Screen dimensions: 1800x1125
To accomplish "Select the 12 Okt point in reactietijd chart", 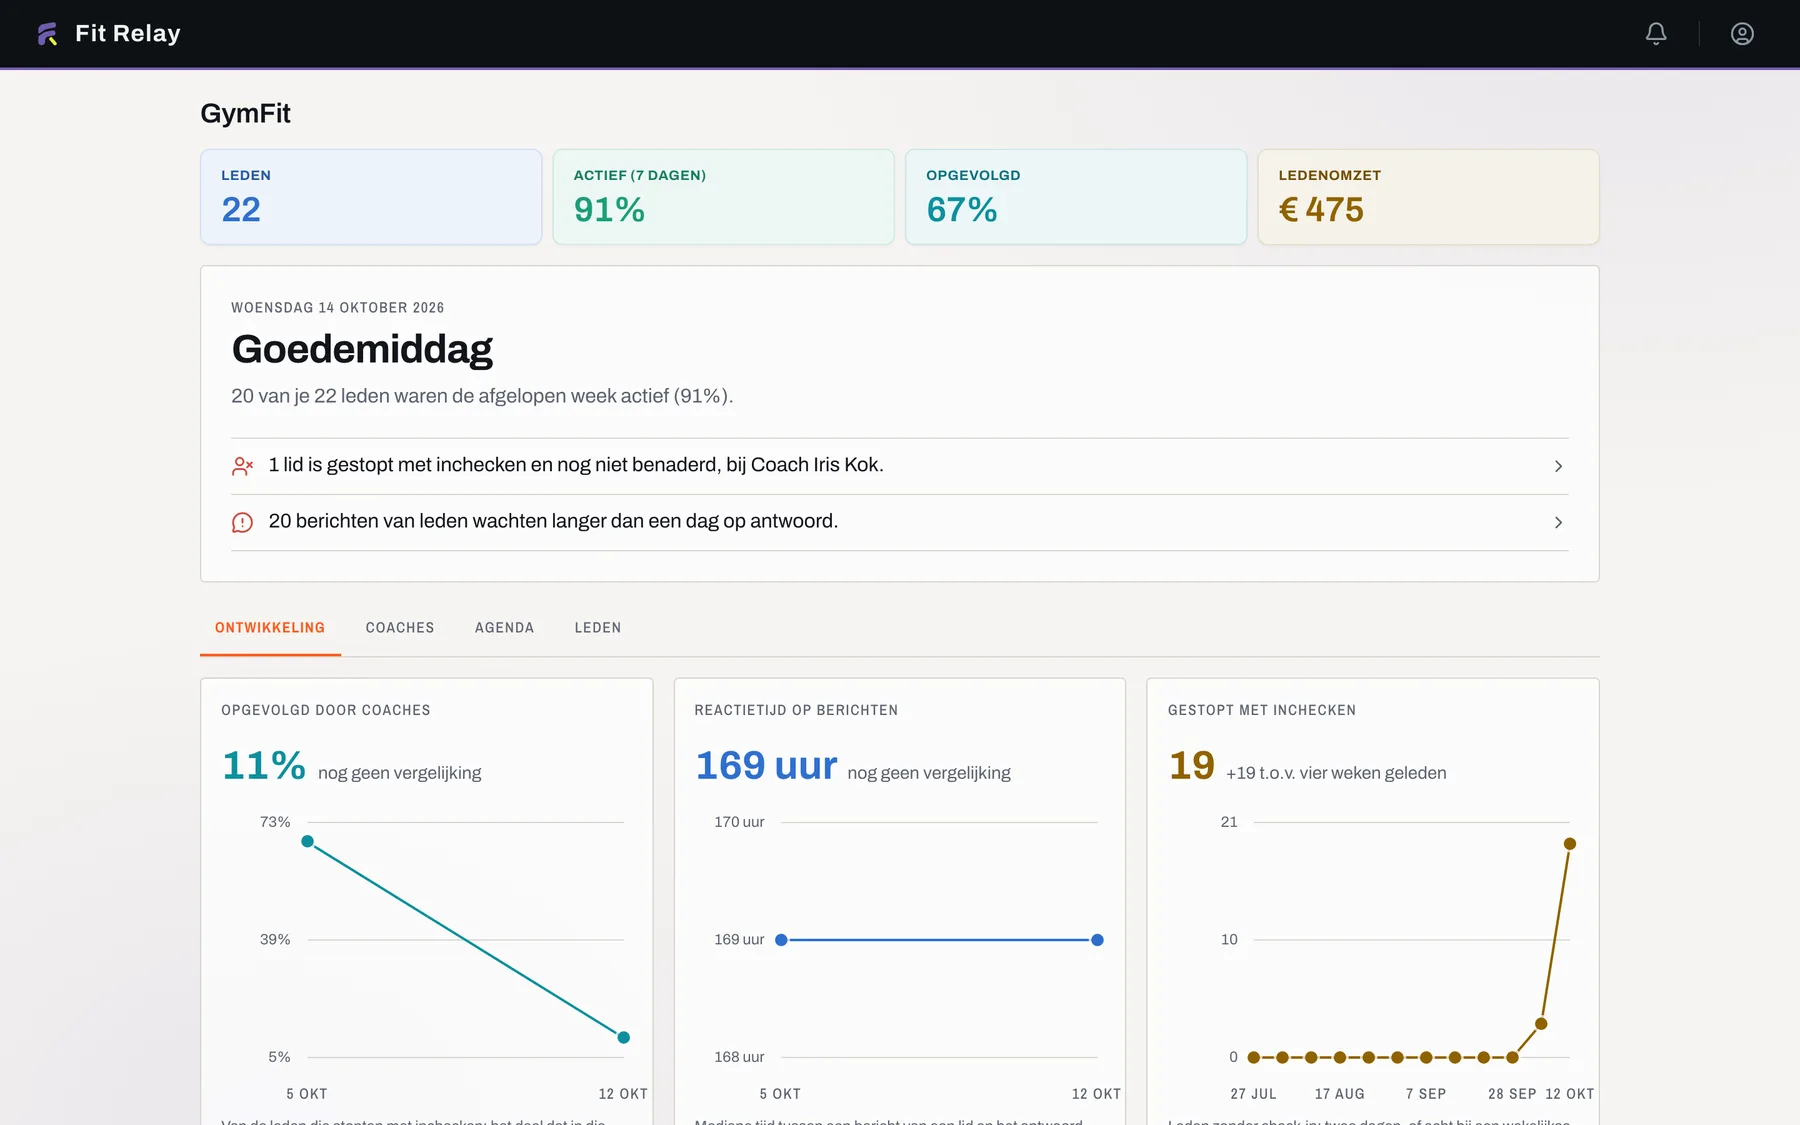I will (1097, 940).
